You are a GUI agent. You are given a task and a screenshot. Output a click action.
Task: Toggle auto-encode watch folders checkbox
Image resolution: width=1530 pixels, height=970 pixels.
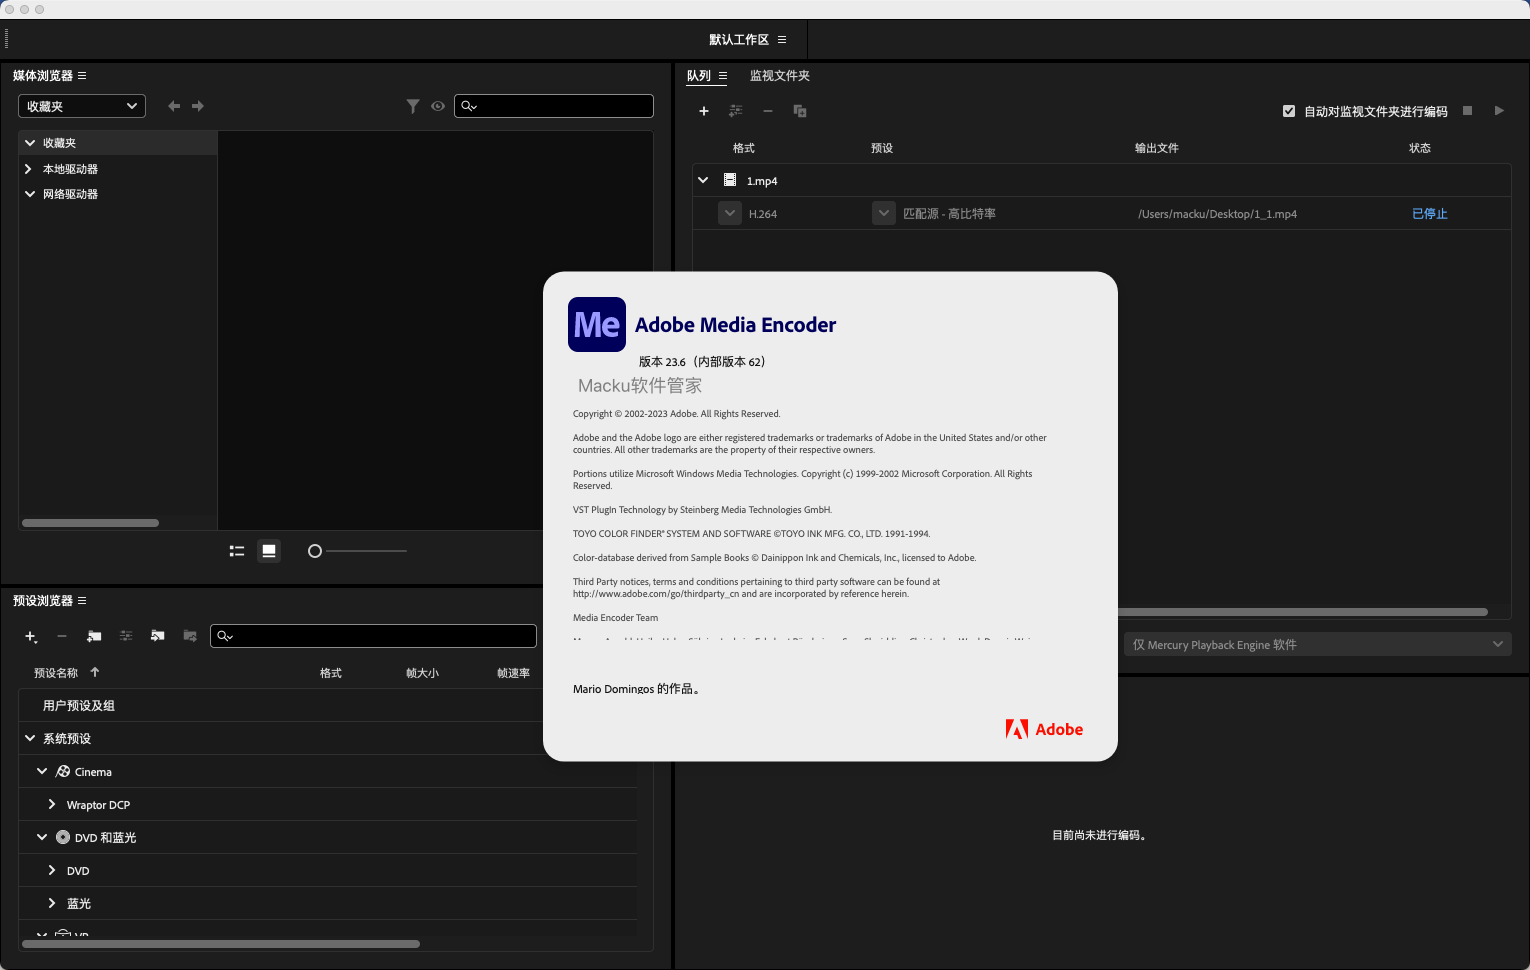coord(1289,111)
